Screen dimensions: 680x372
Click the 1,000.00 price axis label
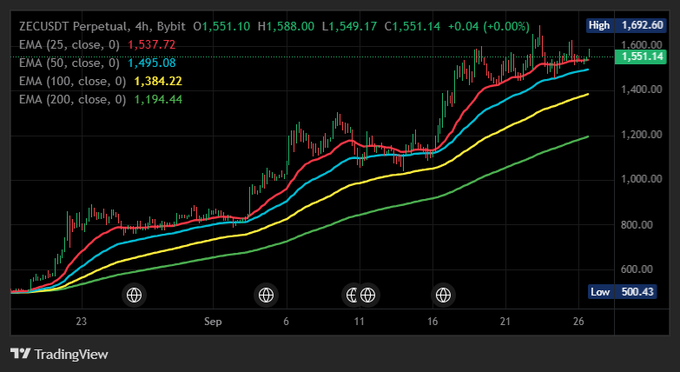(x=642, y=179)
